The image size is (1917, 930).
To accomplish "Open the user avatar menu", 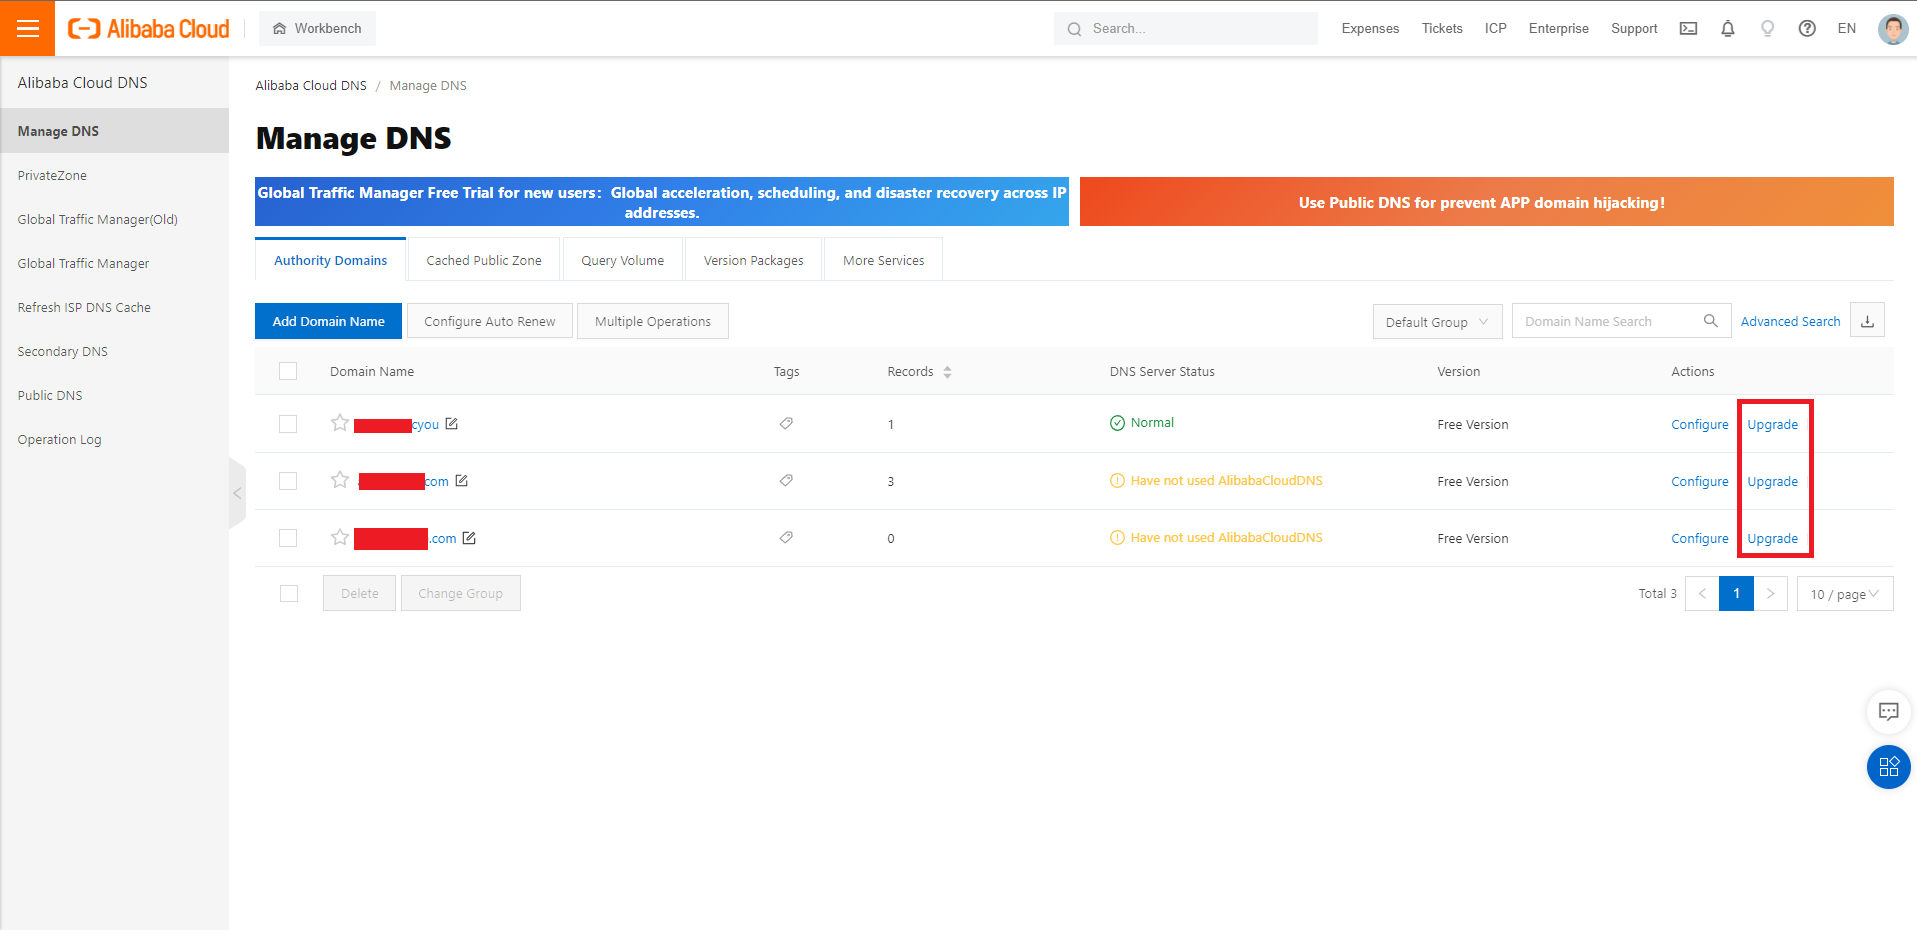I will (x=1892, y=29).
